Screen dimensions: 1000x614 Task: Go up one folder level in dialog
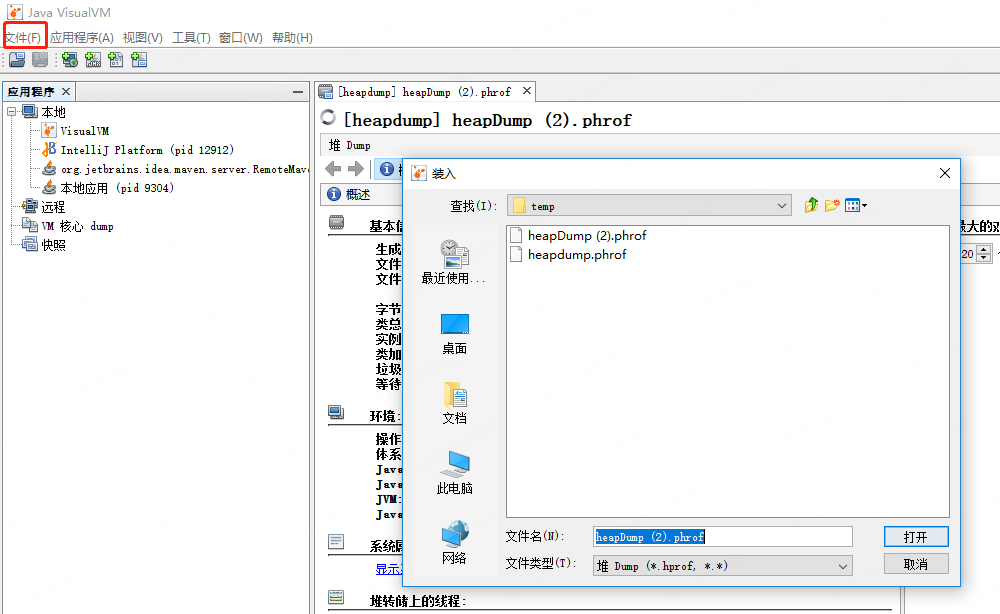(x=811, y=205)
